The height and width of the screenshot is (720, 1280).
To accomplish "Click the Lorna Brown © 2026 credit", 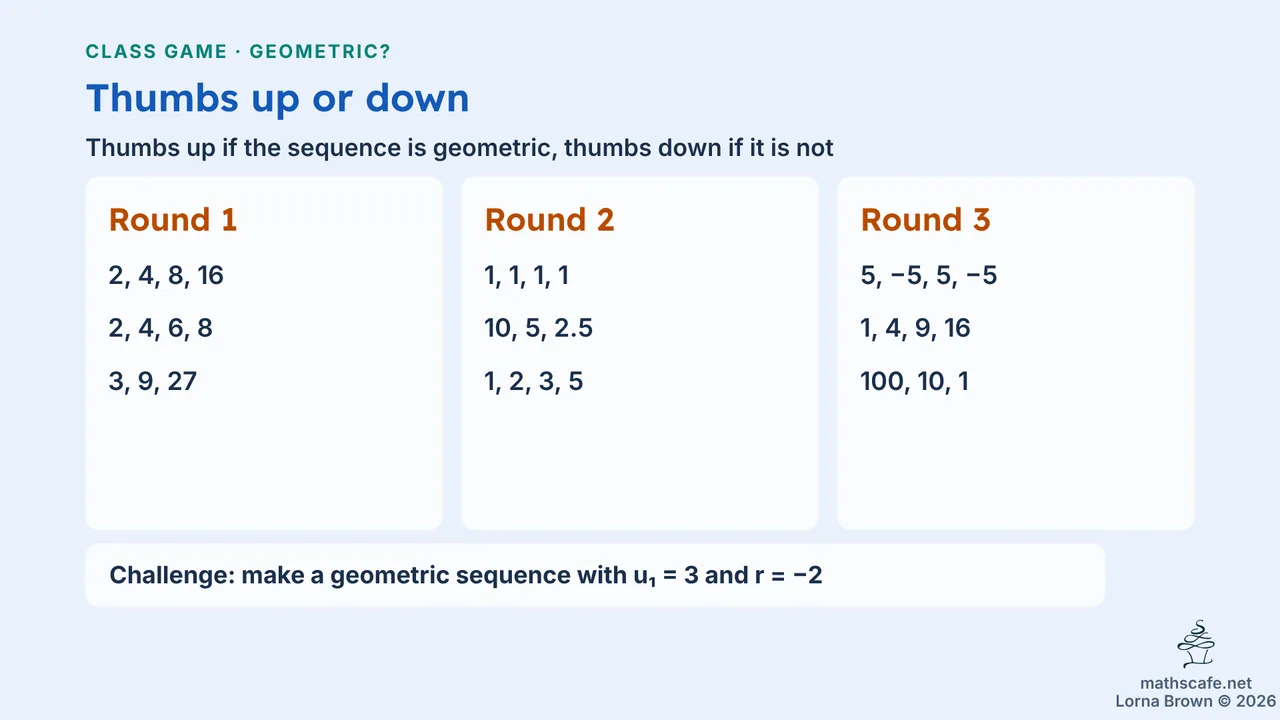I will coord(1196,701).
